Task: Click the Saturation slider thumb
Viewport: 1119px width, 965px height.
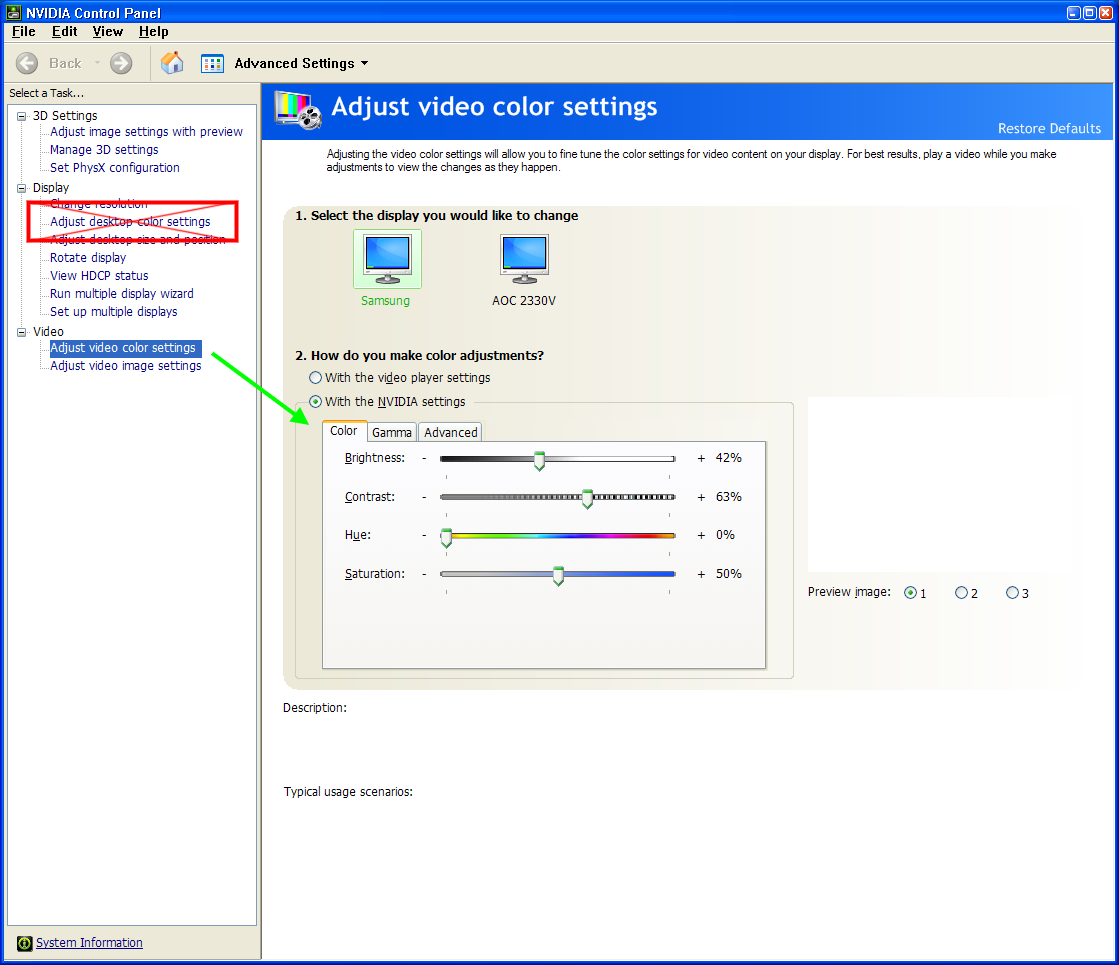Action: pos(559,576)
